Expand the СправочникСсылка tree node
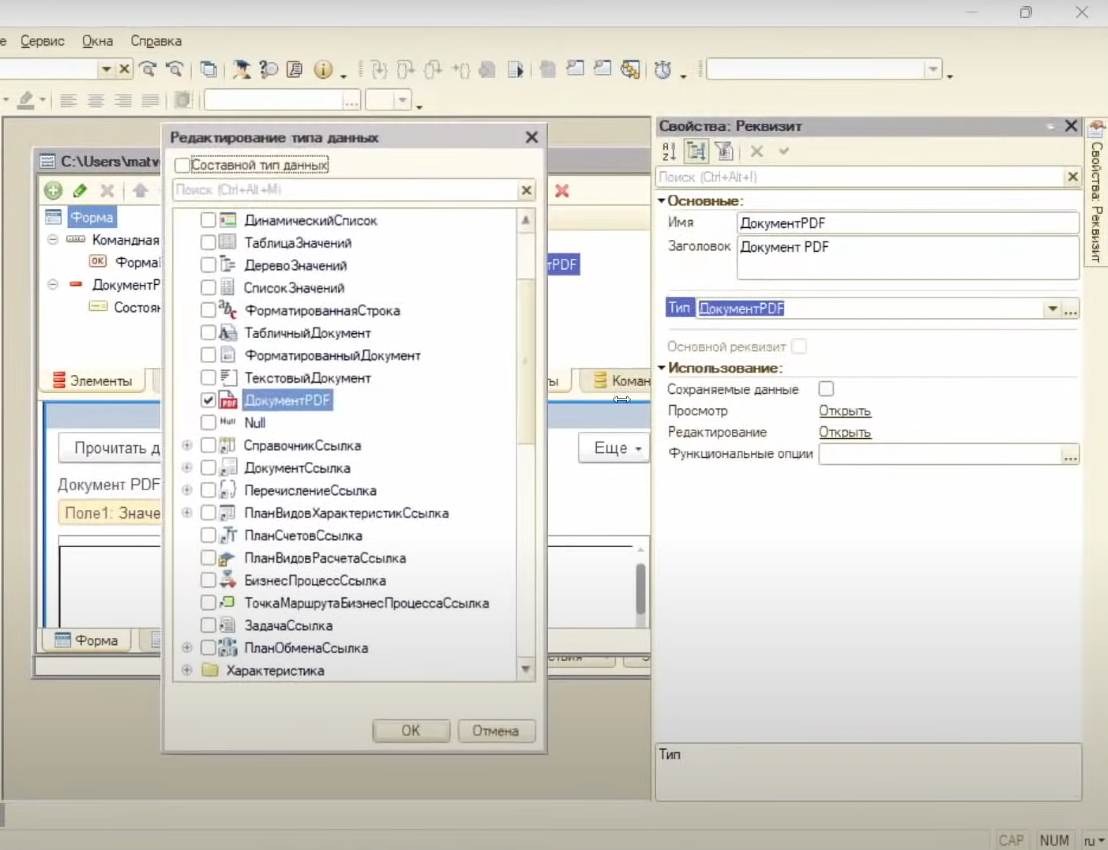Viewport: 1108px width, 850px height. [x=187, y=445]
